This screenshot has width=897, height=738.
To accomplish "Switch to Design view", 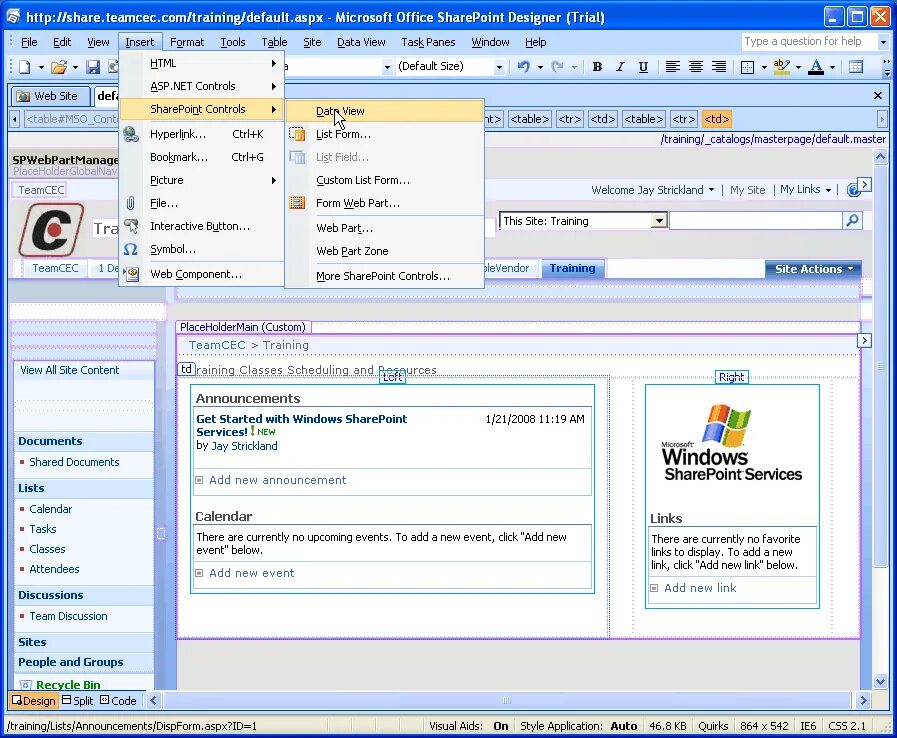I will pos(34,701).
